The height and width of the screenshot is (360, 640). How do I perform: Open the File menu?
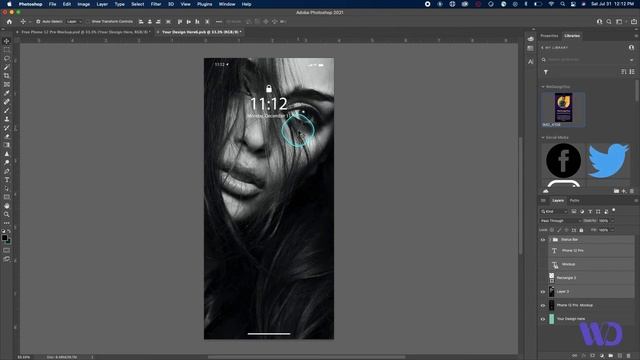53,4
